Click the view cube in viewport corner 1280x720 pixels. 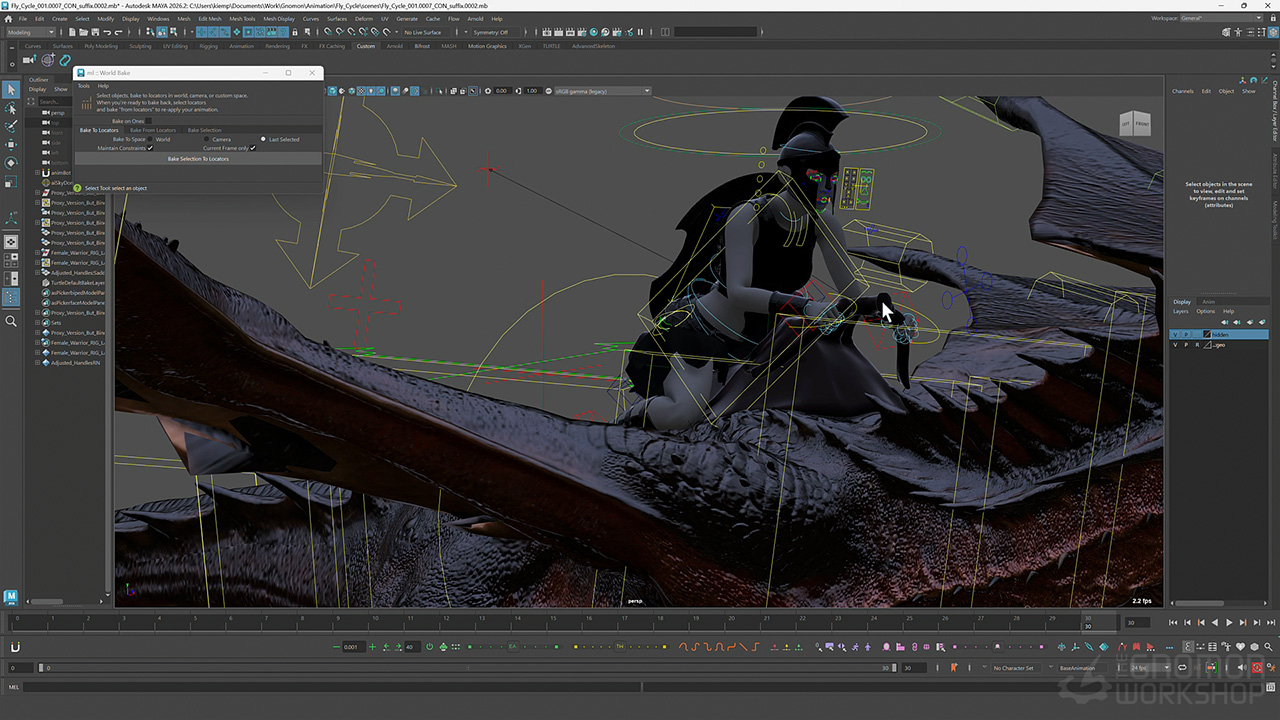[1134, 123]
